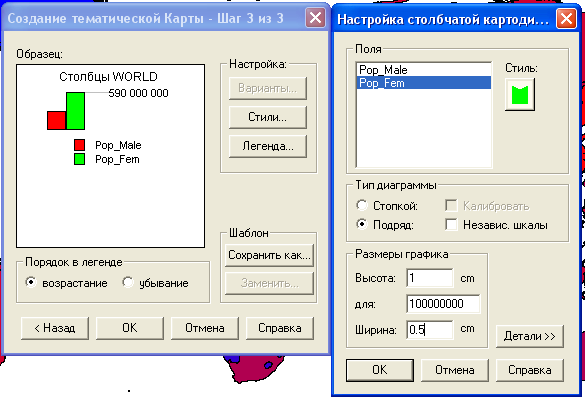Click Отмена in thematic map wizard
The image size is (585, 398).
(x=205, y=328)
